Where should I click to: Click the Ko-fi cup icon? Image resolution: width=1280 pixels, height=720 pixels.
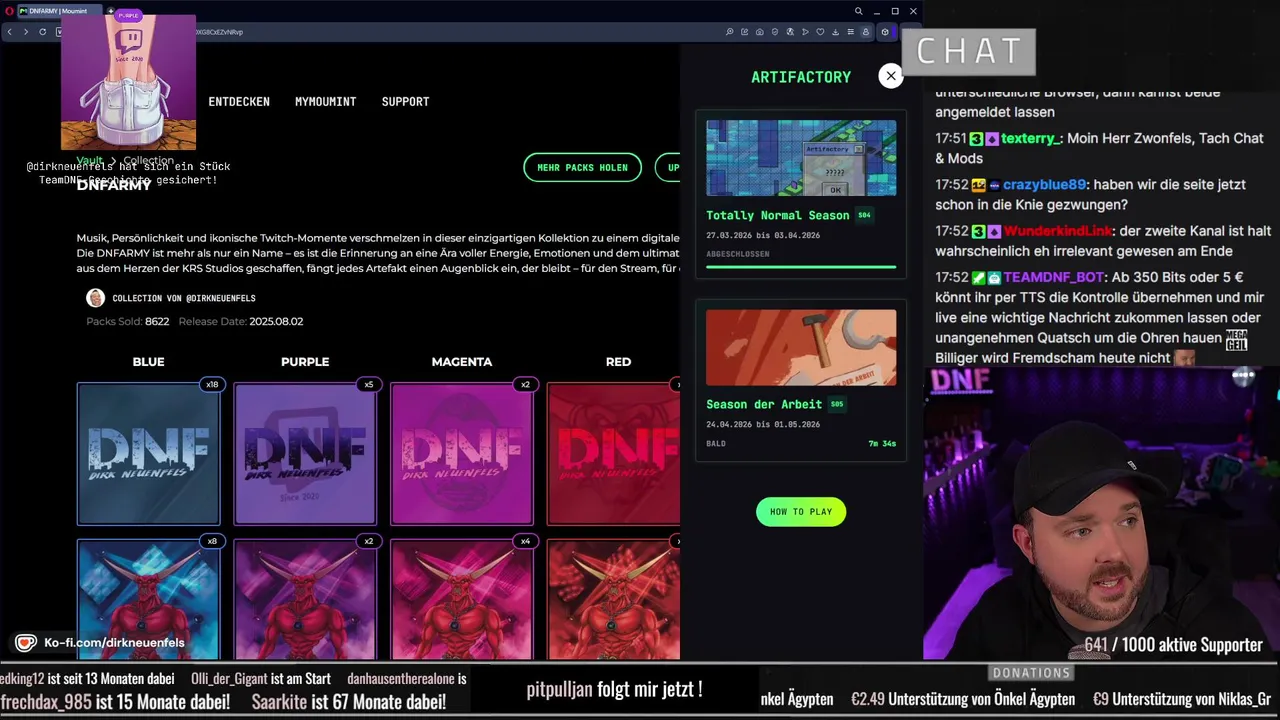26,643
